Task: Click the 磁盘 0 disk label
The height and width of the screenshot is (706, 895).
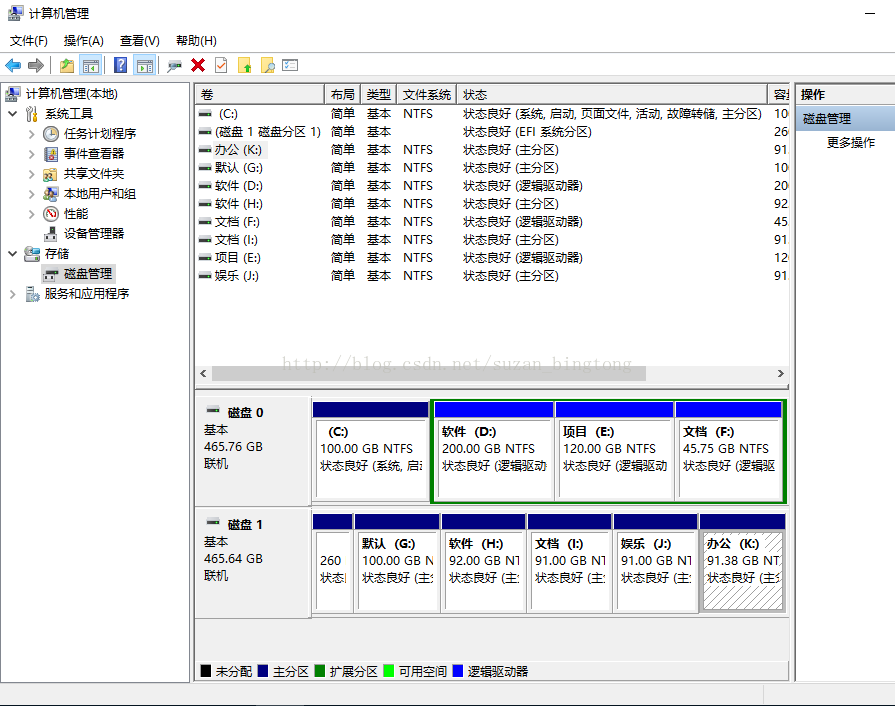Action: click(x=245, y=413)
